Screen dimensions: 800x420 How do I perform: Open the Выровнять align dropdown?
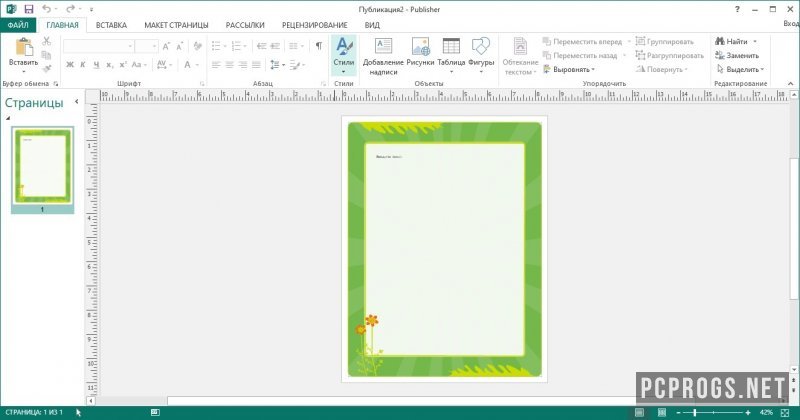(x=569, y=69)
